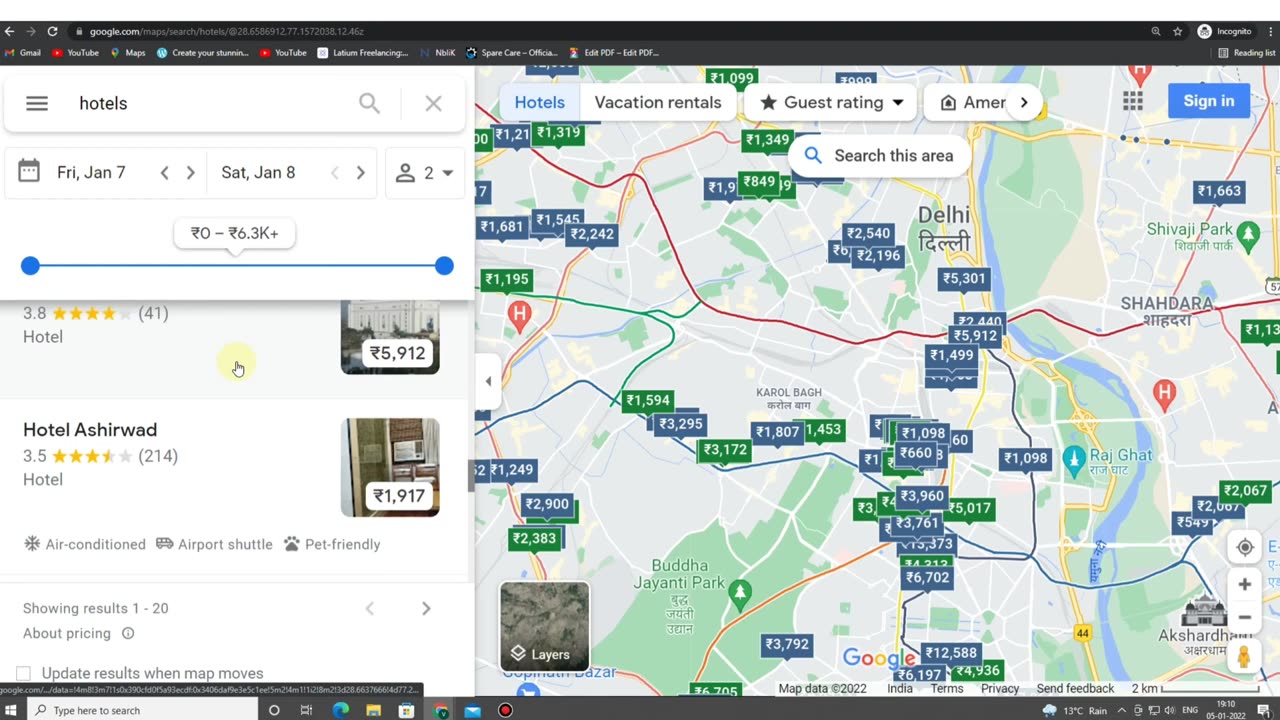Select the ₹1,663 price marker
The image size is (1280, 720).
1219,191
